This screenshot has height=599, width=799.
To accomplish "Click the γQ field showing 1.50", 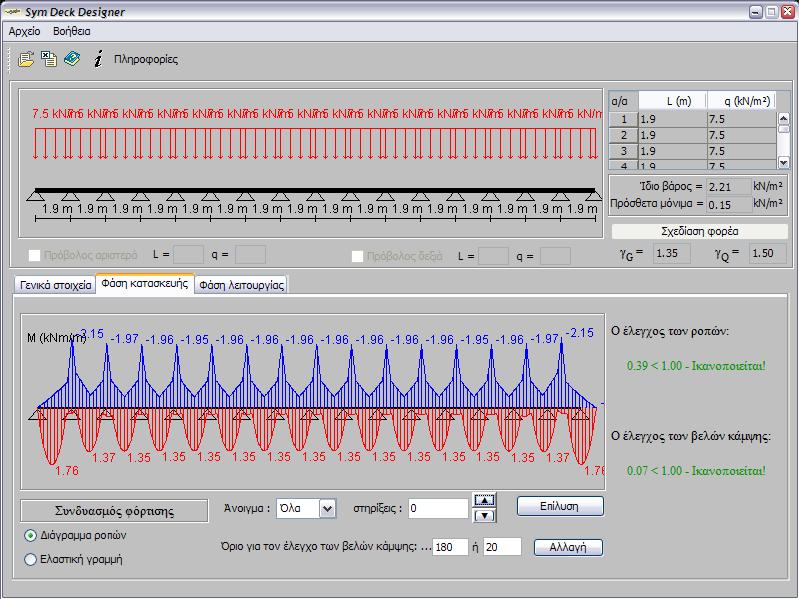I will click(x=767, y=253).
